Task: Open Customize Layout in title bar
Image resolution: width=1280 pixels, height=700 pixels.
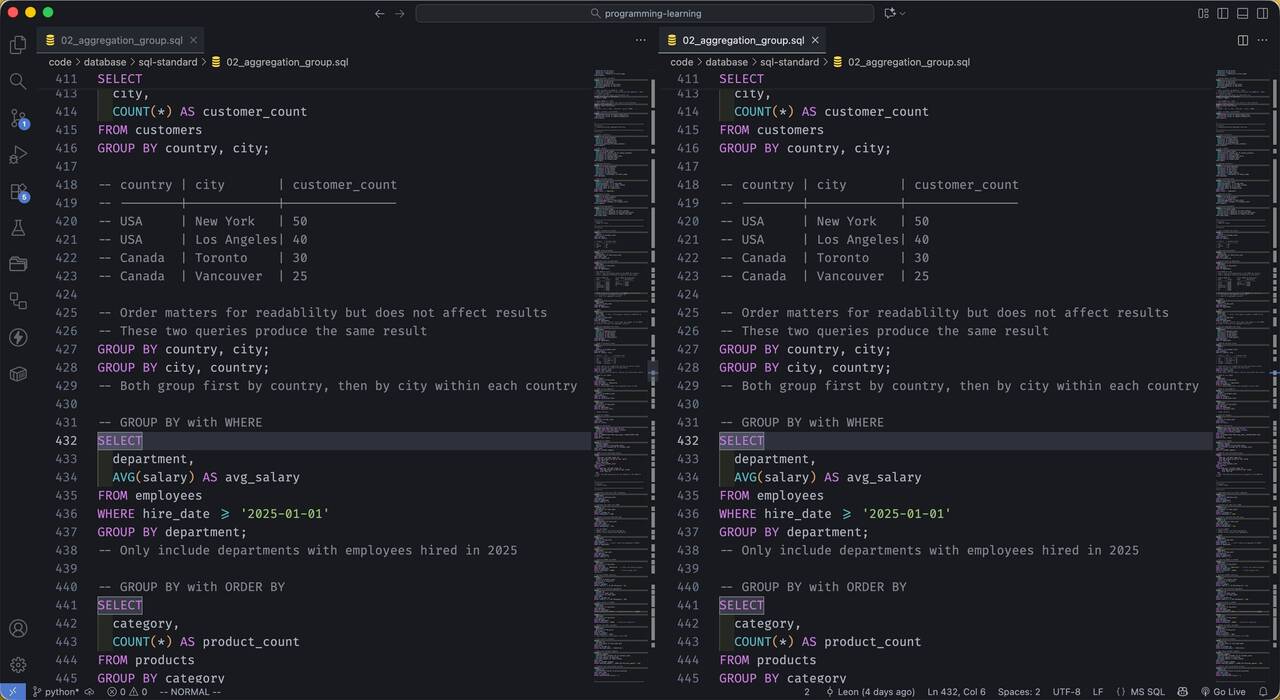Action: 1204,13
